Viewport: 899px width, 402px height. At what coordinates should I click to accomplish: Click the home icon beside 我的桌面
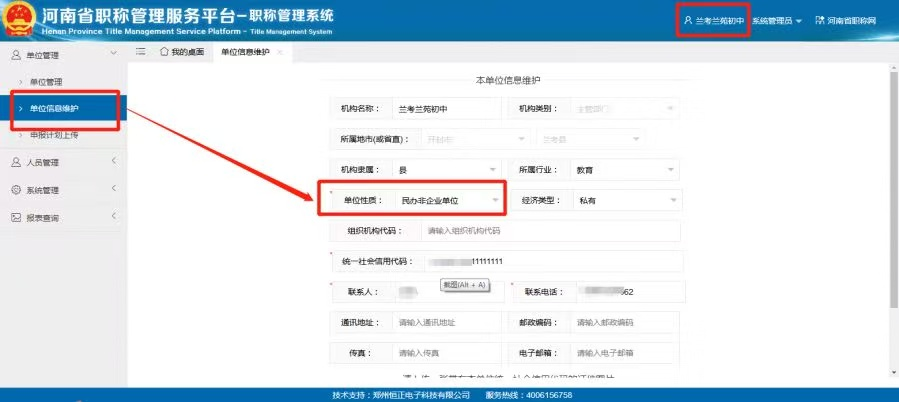click(x=164, y=52)
